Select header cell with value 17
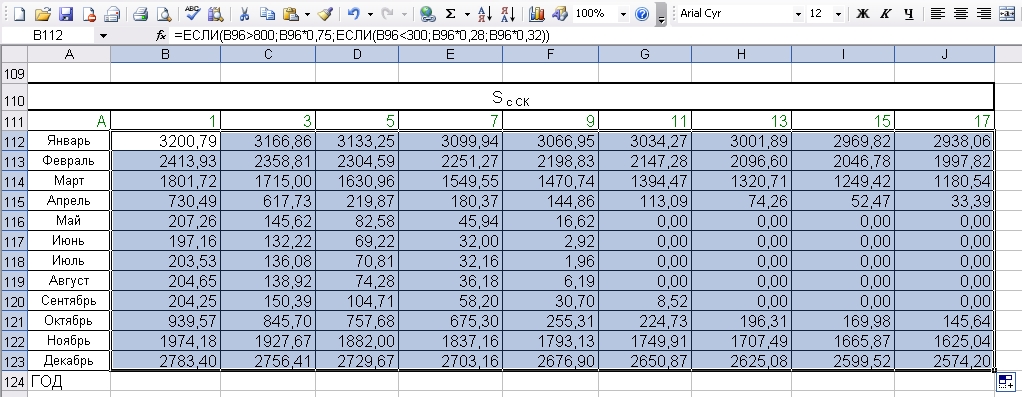 [x=944, y=121]
